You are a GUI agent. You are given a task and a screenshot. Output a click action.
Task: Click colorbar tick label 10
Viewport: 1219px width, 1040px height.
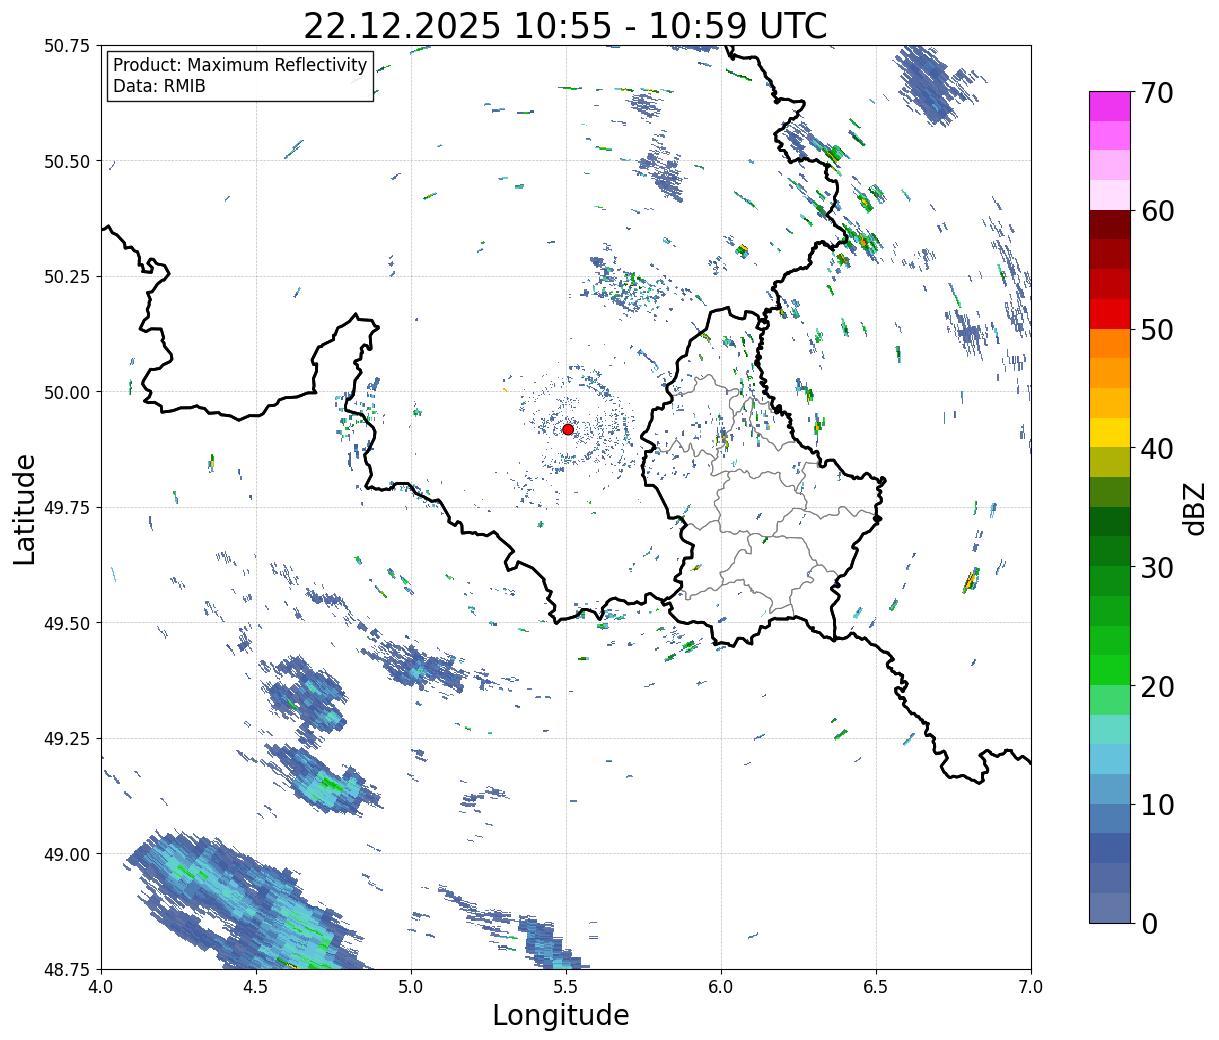coord(1157,805)
